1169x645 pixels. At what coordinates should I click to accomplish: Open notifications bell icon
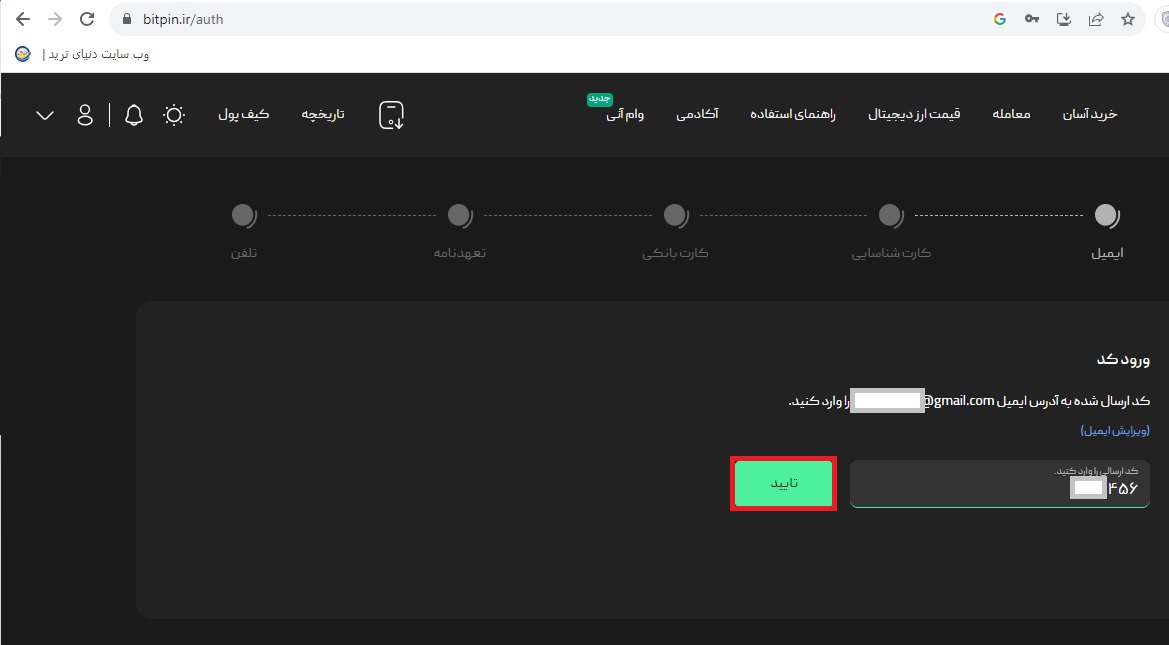[134, 115]
